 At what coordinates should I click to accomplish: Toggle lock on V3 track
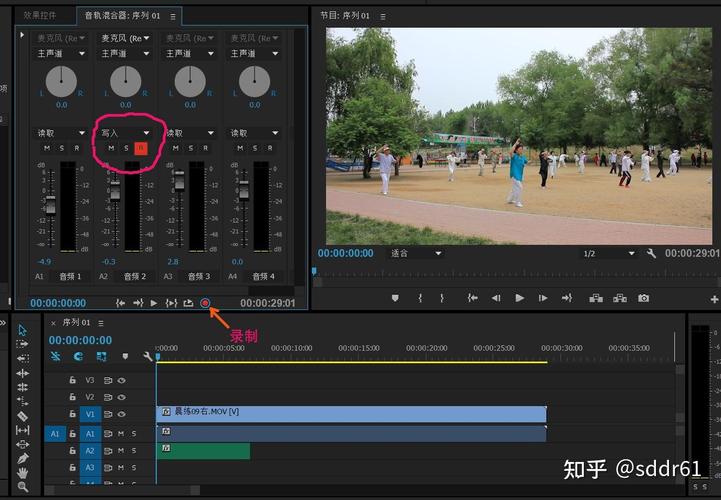coord(72,380)
